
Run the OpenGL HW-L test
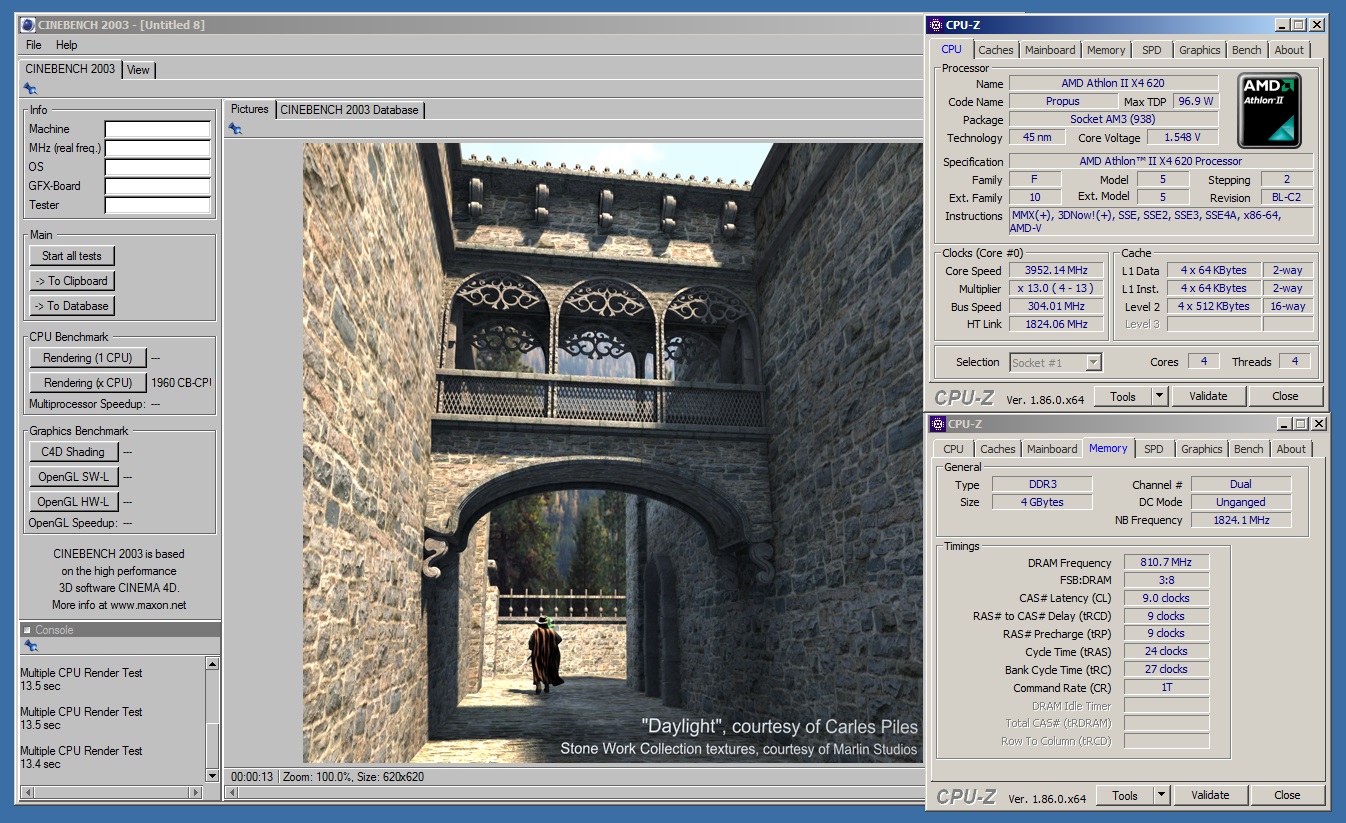coord(73,502)
